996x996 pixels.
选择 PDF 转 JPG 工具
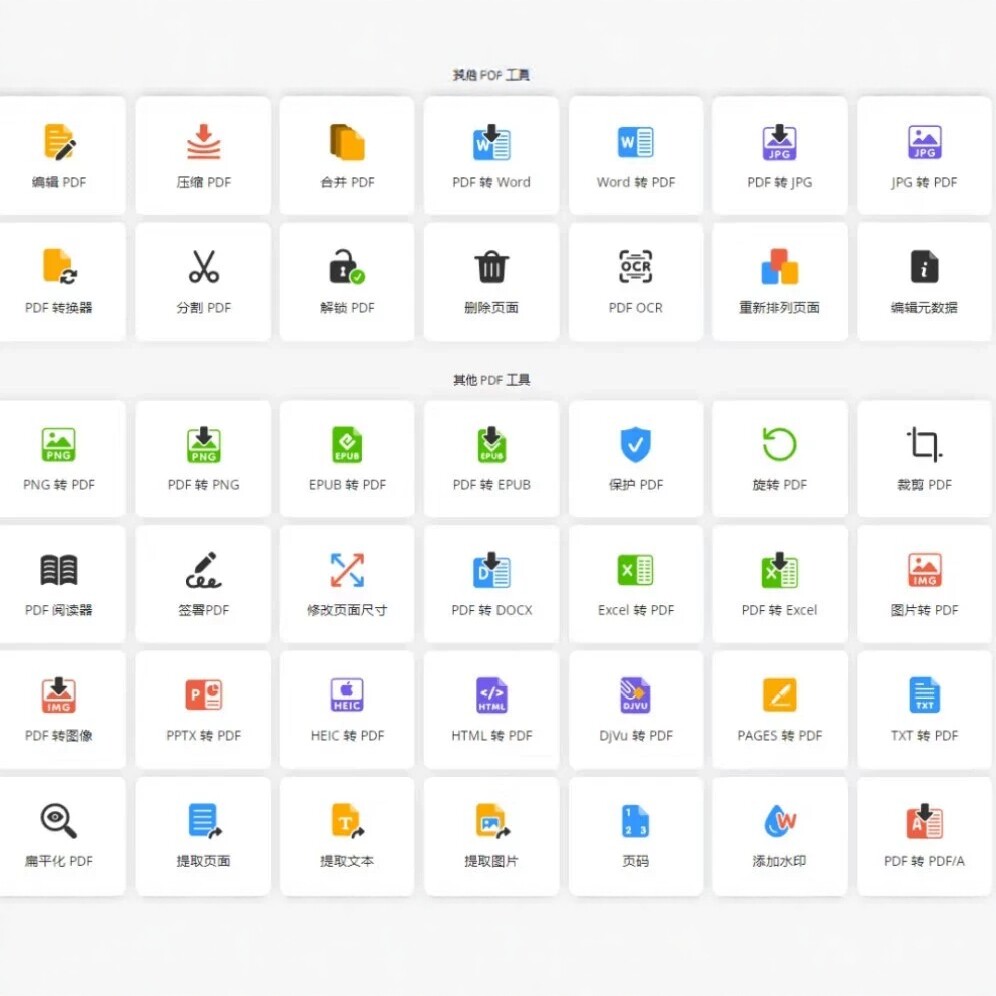pyautogui.click(x=779, y=155)
